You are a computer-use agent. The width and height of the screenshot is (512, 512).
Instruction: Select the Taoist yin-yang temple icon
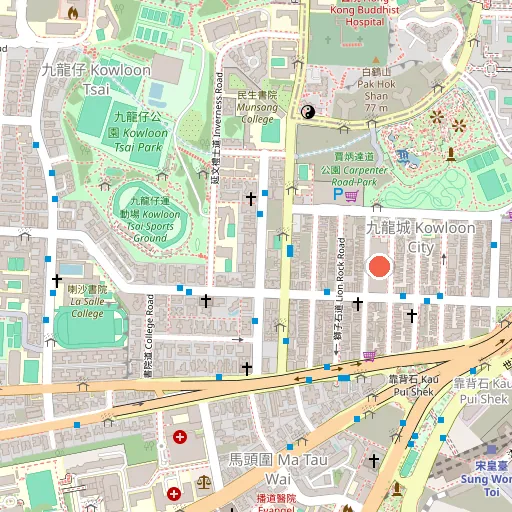tap(308, 112)
